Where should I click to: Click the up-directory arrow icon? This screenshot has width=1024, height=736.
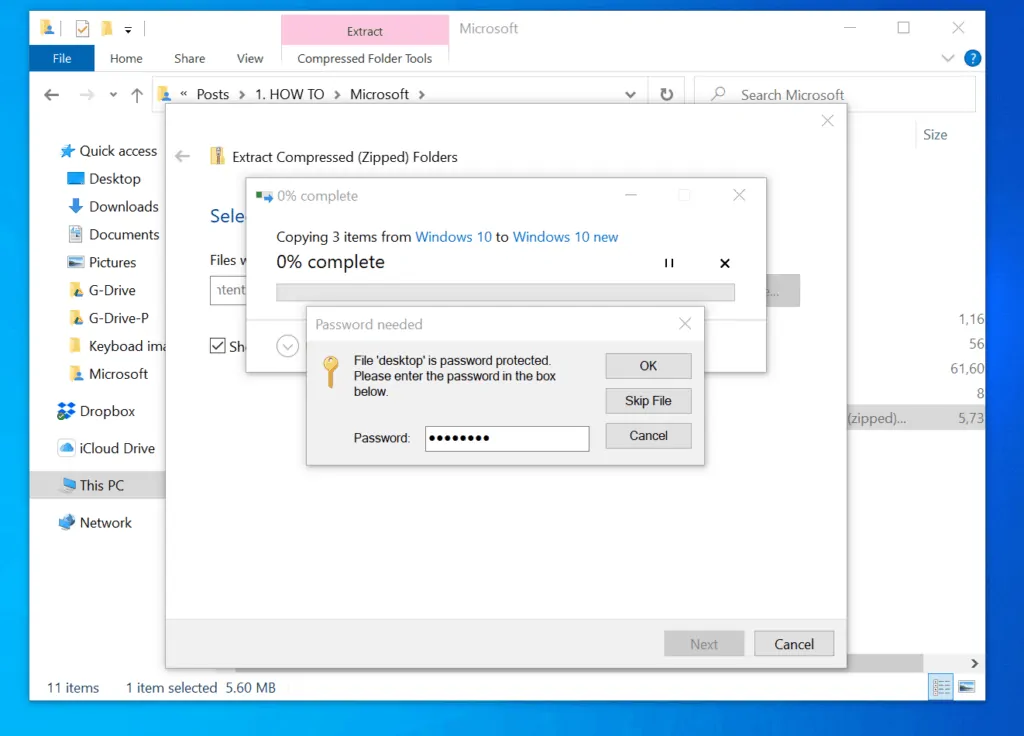tap(138, 95)
